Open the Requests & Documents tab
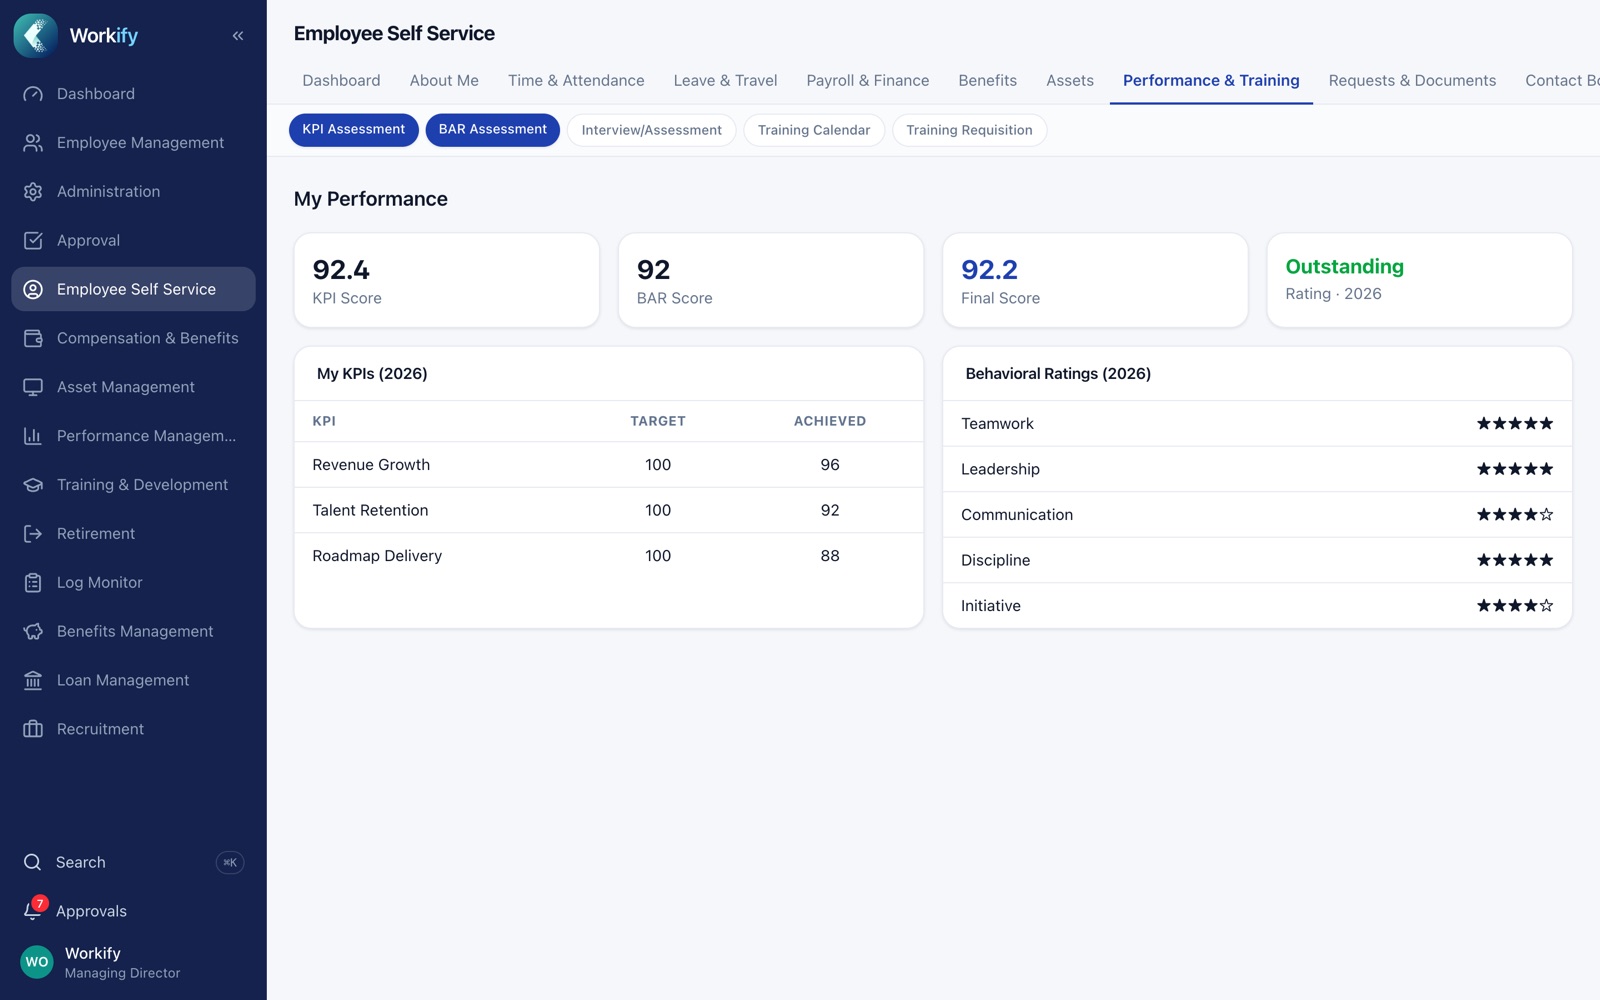This screenshot has width=1600, height=1000. [1412, 80]
